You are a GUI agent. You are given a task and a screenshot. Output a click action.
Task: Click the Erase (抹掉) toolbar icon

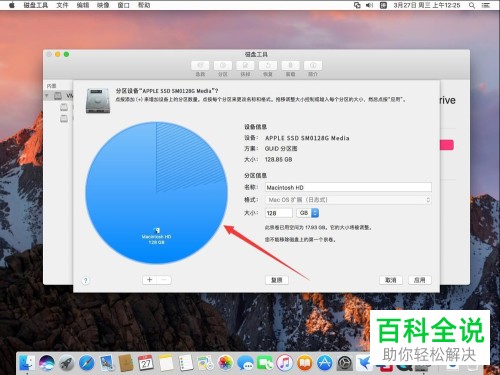tap(245, 65)
